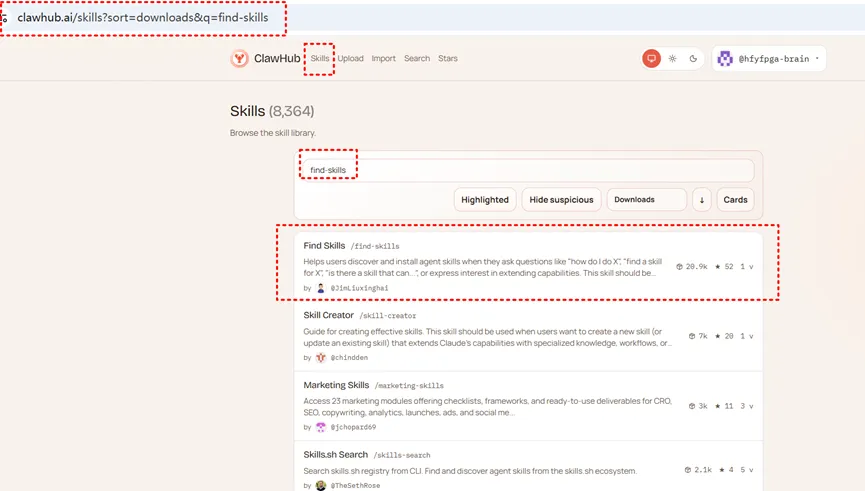Click the star icon beside 11

point(718,406)
